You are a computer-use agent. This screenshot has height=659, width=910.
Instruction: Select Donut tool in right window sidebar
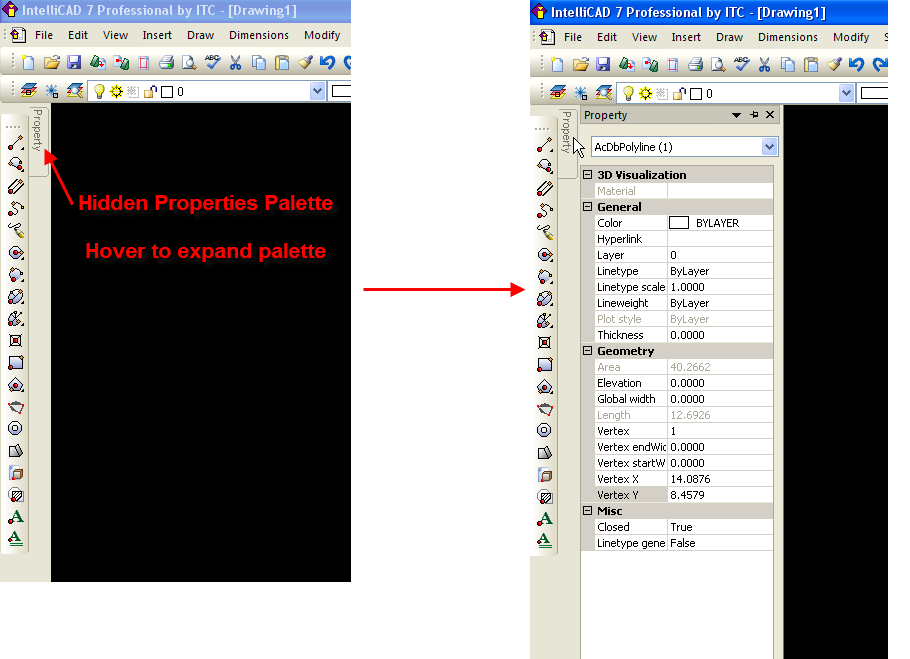pyautogui.click(x=545, y=430)
